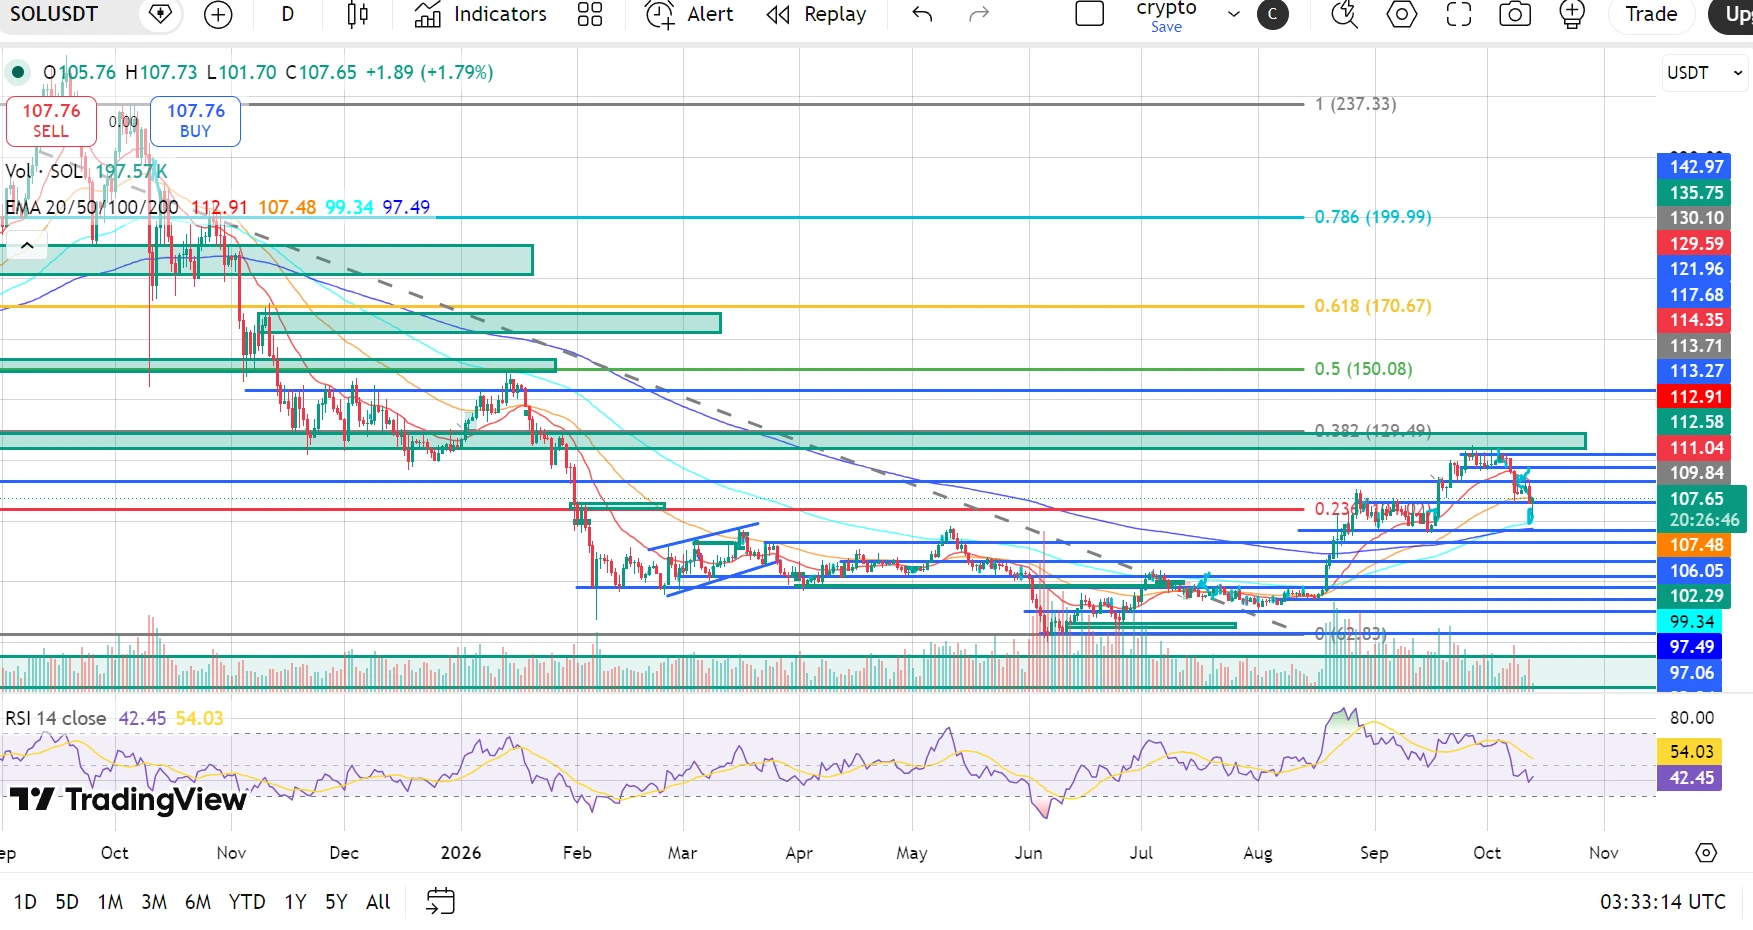Select the 6M date range
Screen dimensions: 1753x930
click(198, 902)
